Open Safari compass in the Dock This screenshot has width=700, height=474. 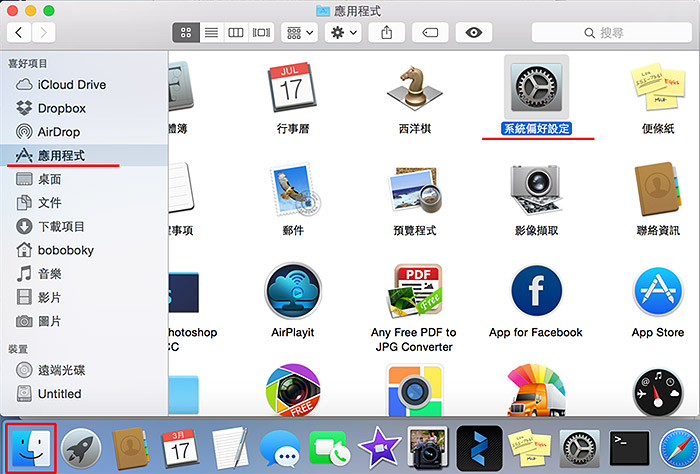click(x=679, y=449)
